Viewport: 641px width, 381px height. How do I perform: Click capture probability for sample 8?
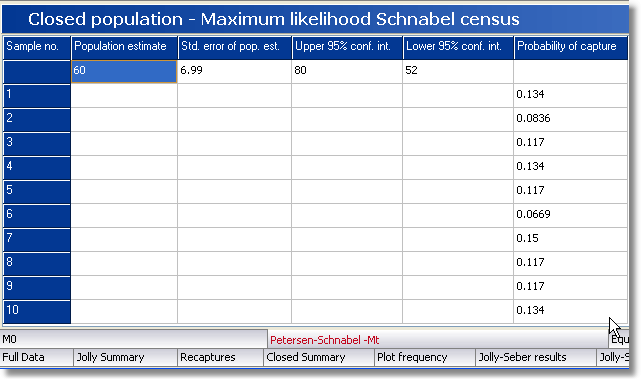tap(571, 264)
